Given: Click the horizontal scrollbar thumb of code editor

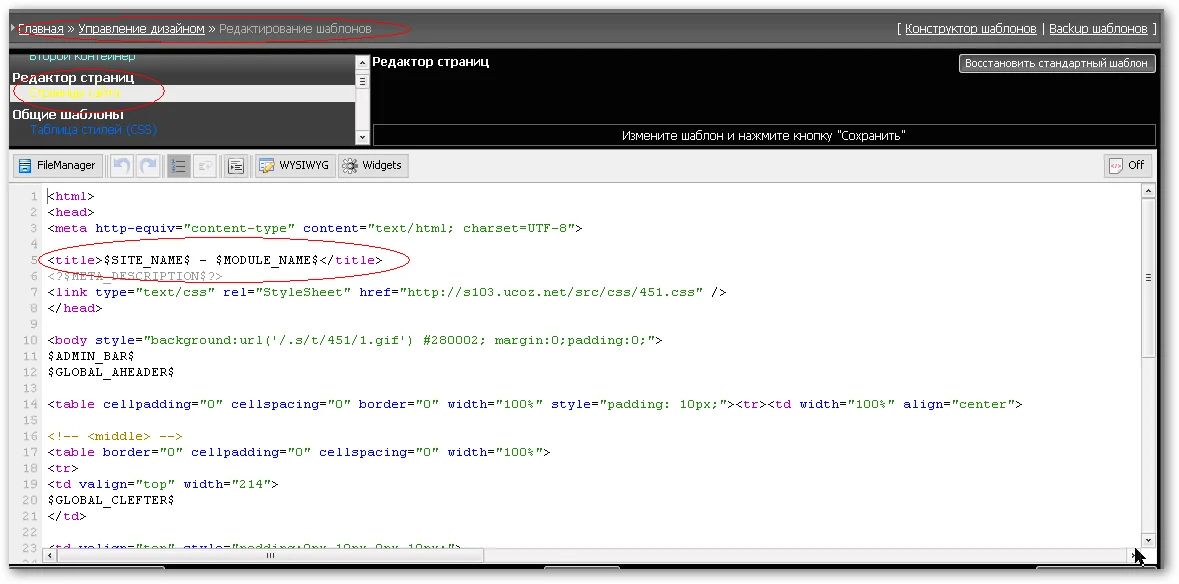Looking at the screenshot, I should tap(271, 555).
